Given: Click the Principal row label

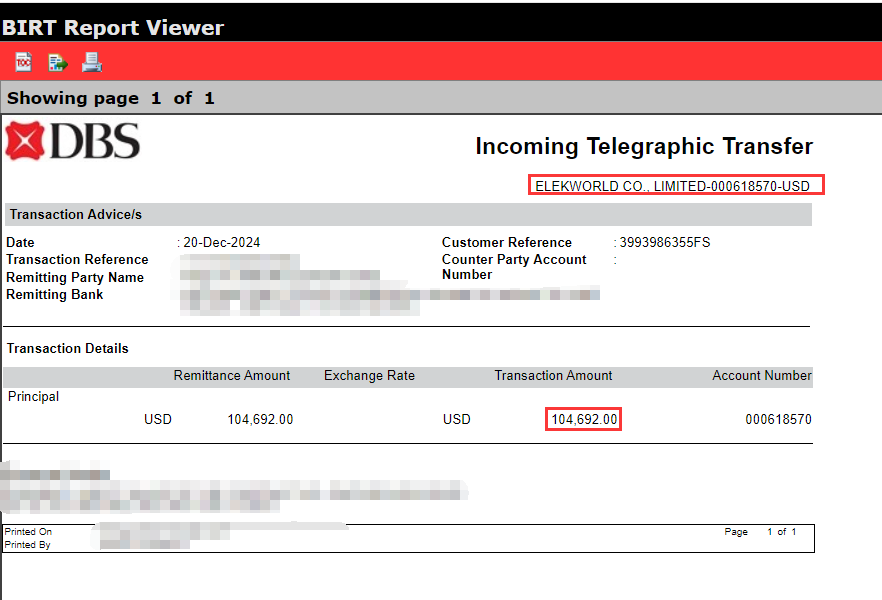Looking at the screenshot, I should click(33, 396).
